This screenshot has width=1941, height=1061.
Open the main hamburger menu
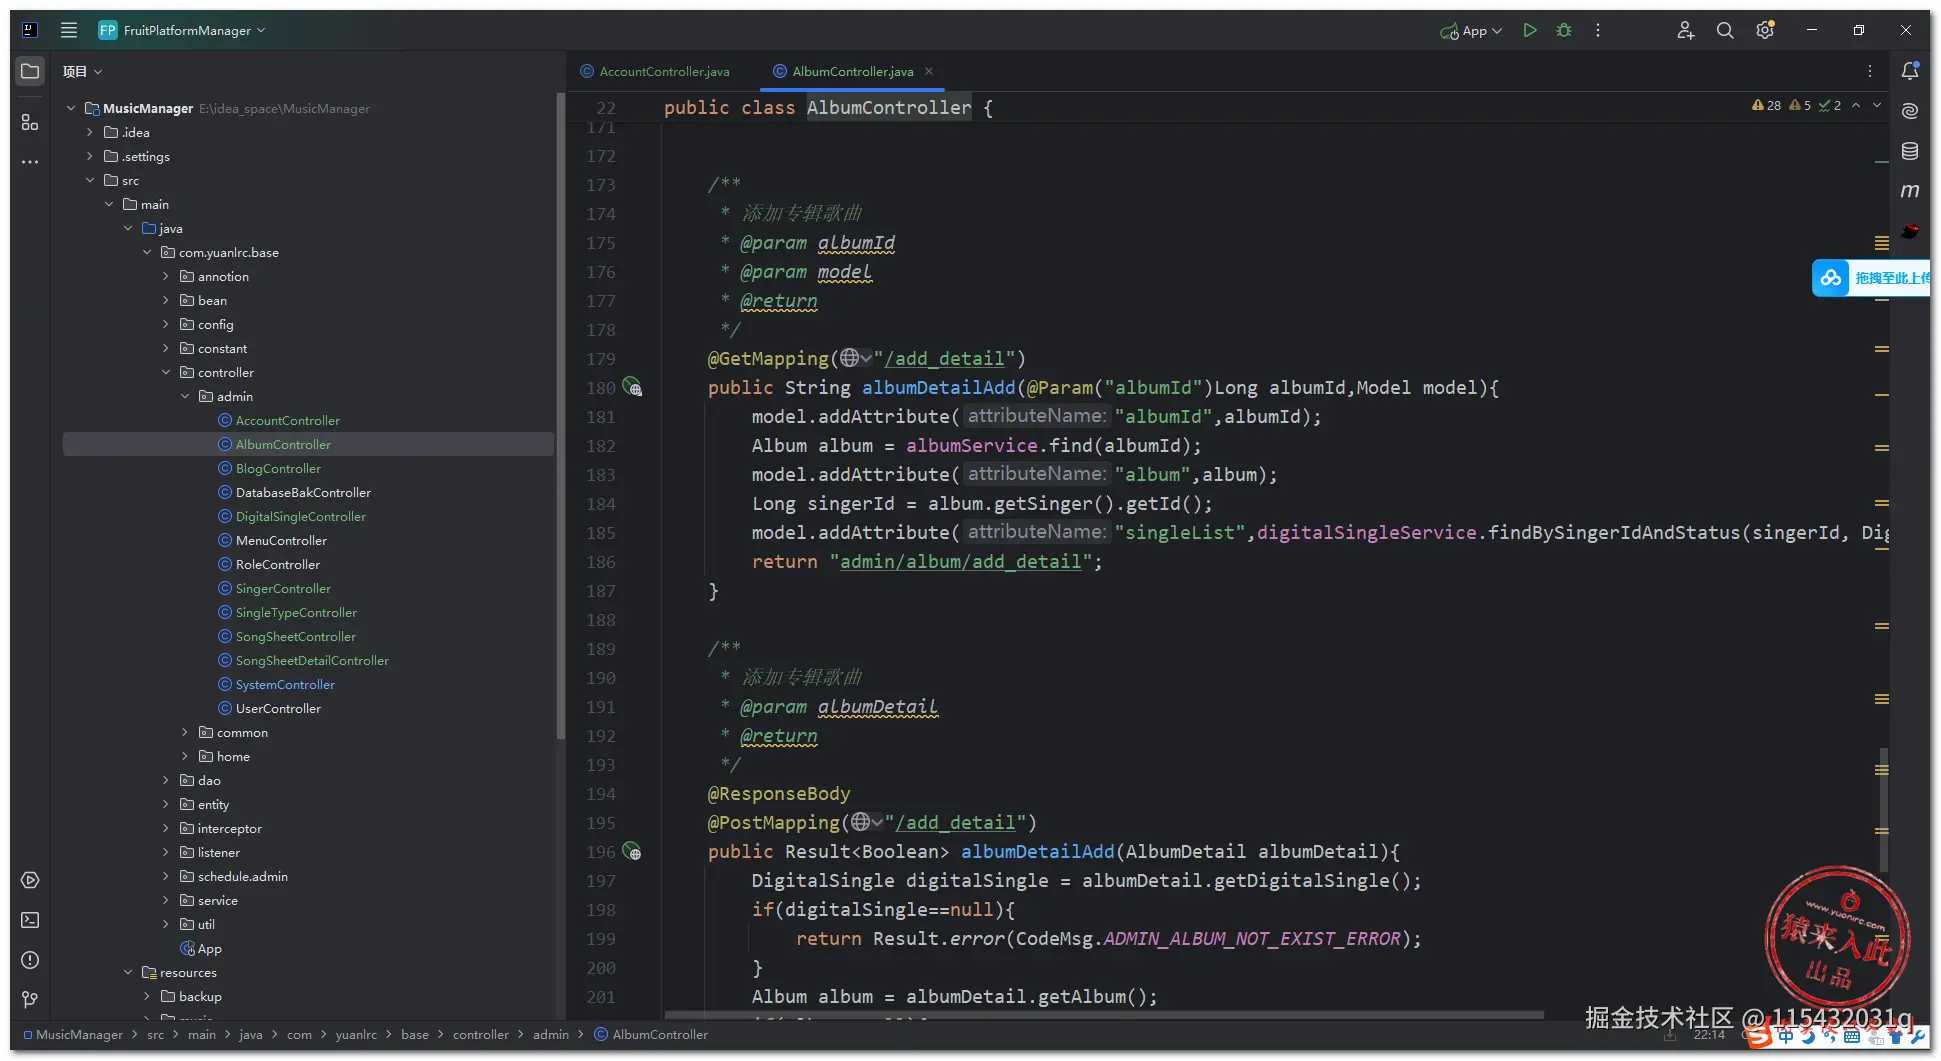(69, 30)
